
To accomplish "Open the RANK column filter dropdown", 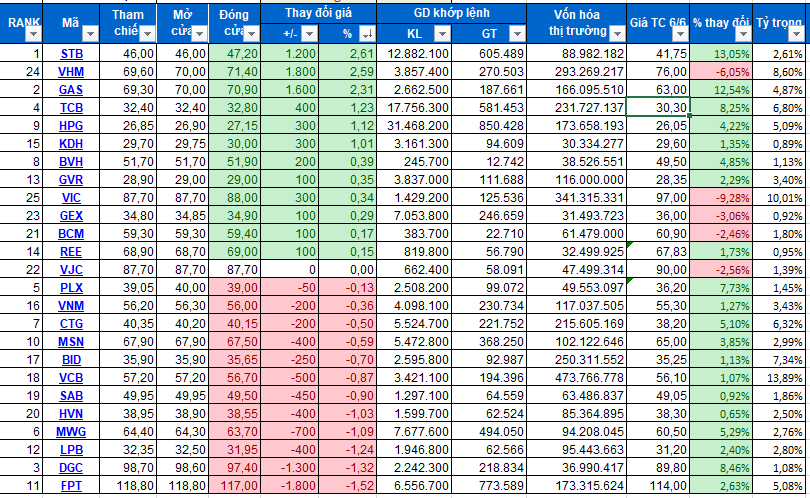I will (34, 34).
